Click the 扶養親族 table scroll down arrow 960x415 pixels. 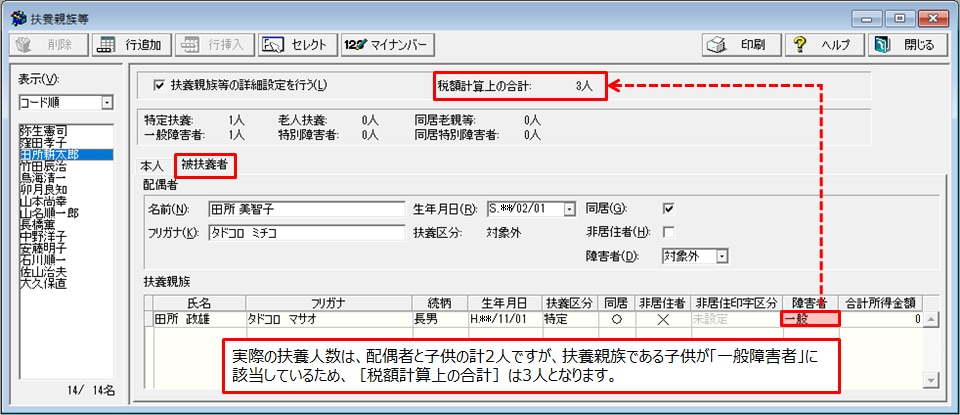click(x=932, y=381)
